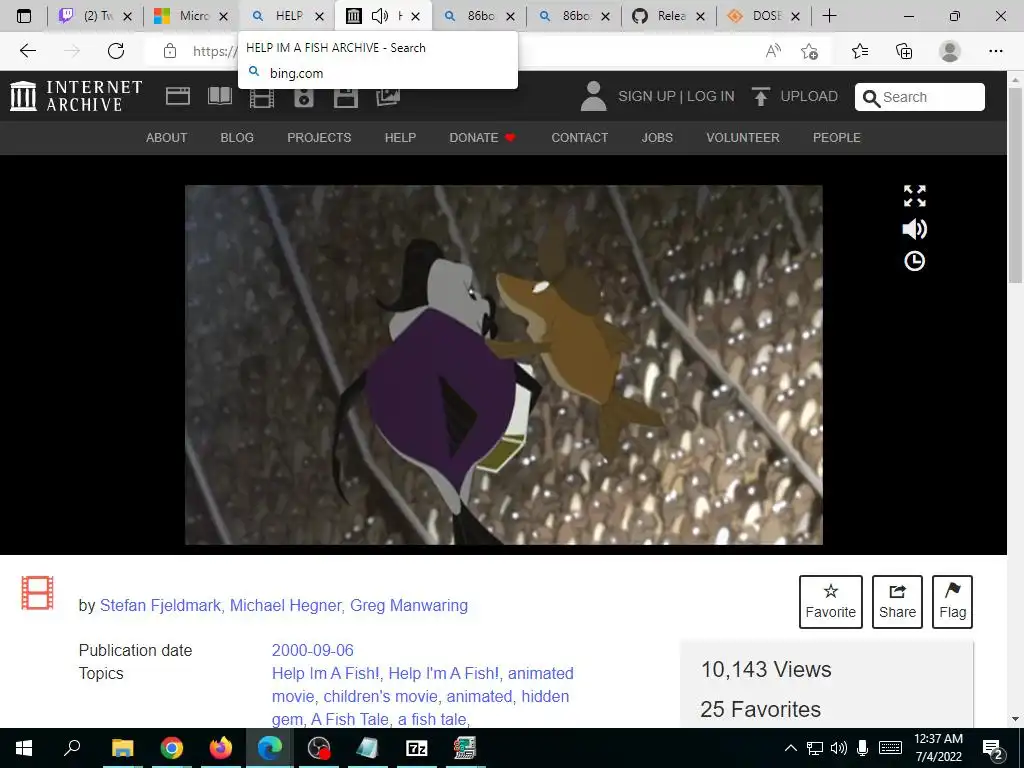Viewport: 1024px width, 768px height.
Task: Click the browser profile avatar
Action: (x=950, y=51)
